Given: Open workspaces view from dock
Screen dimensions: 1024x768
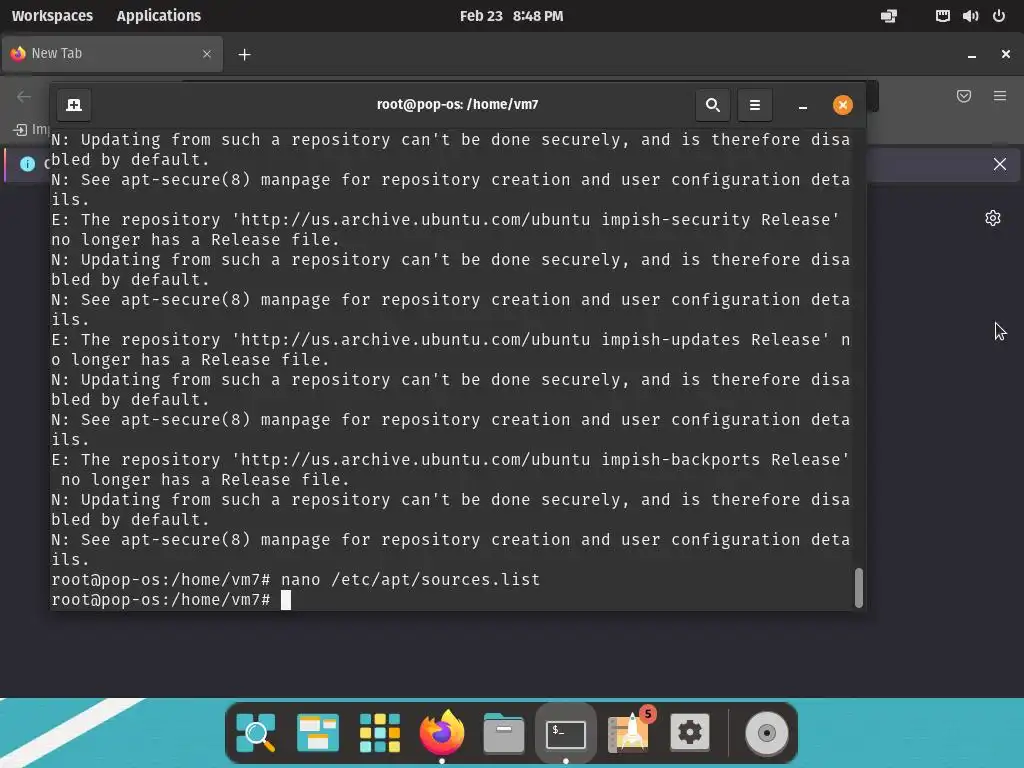Looking at the screenshot, I should tap(317, 733).
